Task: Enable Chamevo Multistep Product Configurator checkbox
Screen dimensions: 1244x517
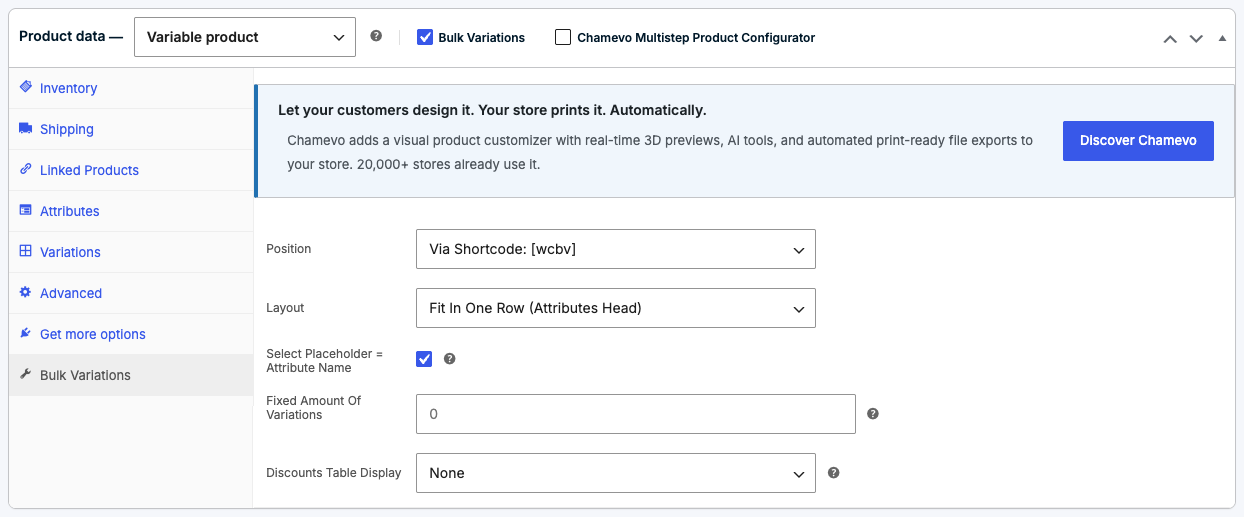Action: tap(563, 37)
